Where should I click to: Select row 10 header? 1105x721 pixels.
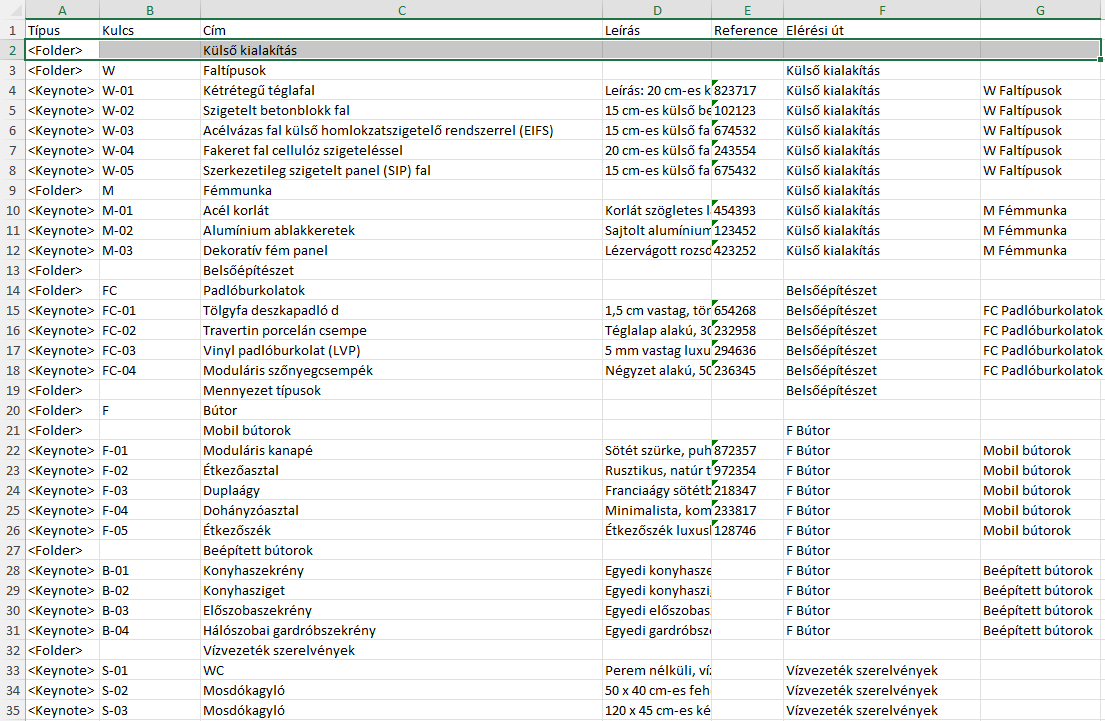click(11, 210)
